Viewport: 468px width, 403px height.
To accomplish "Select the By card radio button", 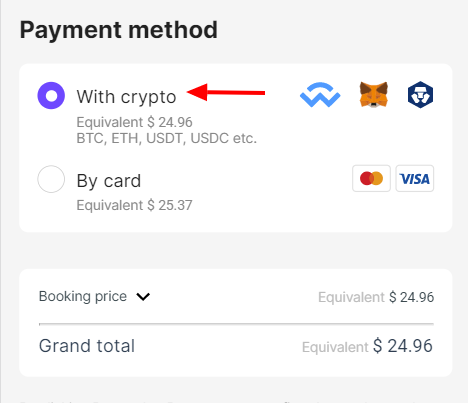I will pos(51,179).
